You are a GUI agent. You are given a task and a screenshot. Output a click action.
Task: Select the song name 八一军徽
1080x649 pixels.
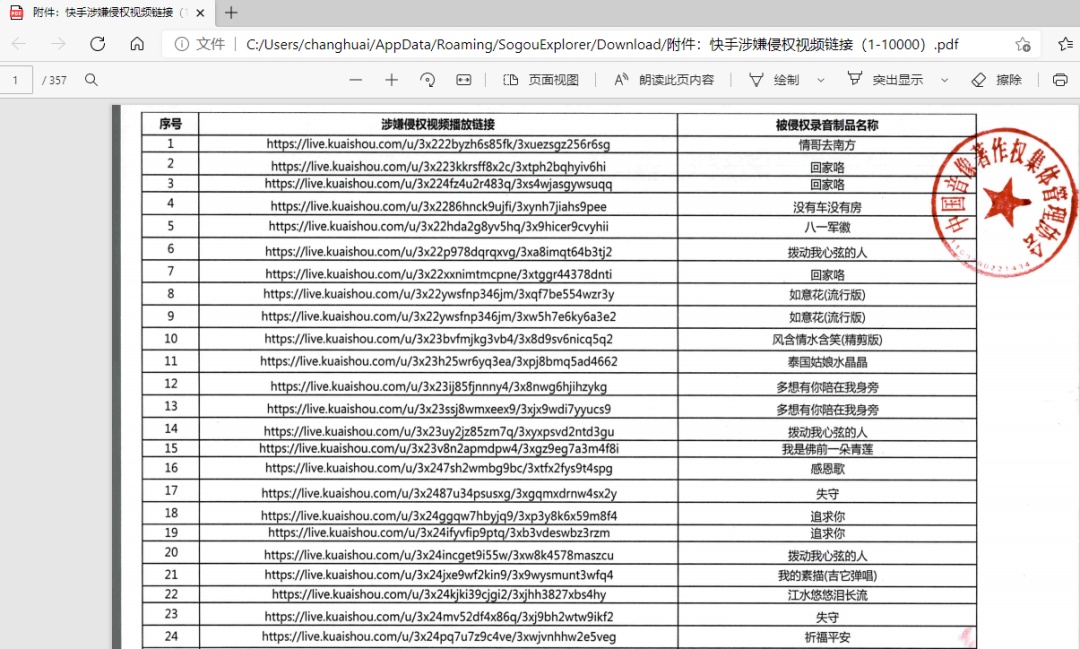tap(827, 227)
